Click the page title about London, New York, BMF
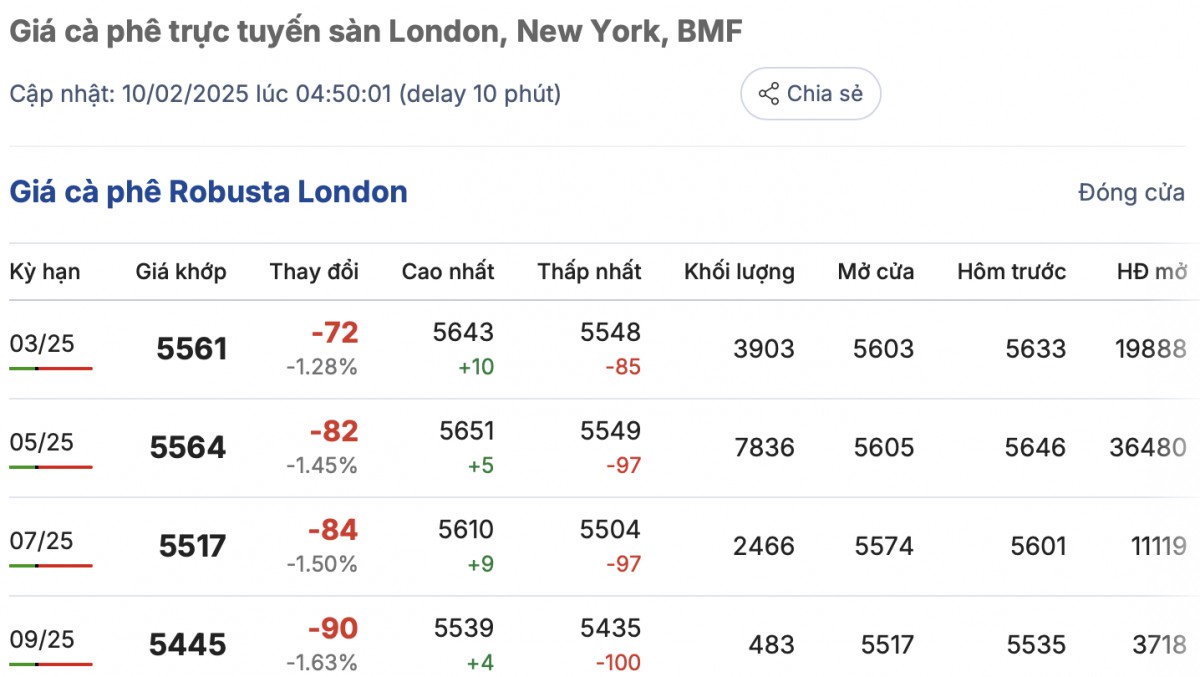 tap(375, 32)
